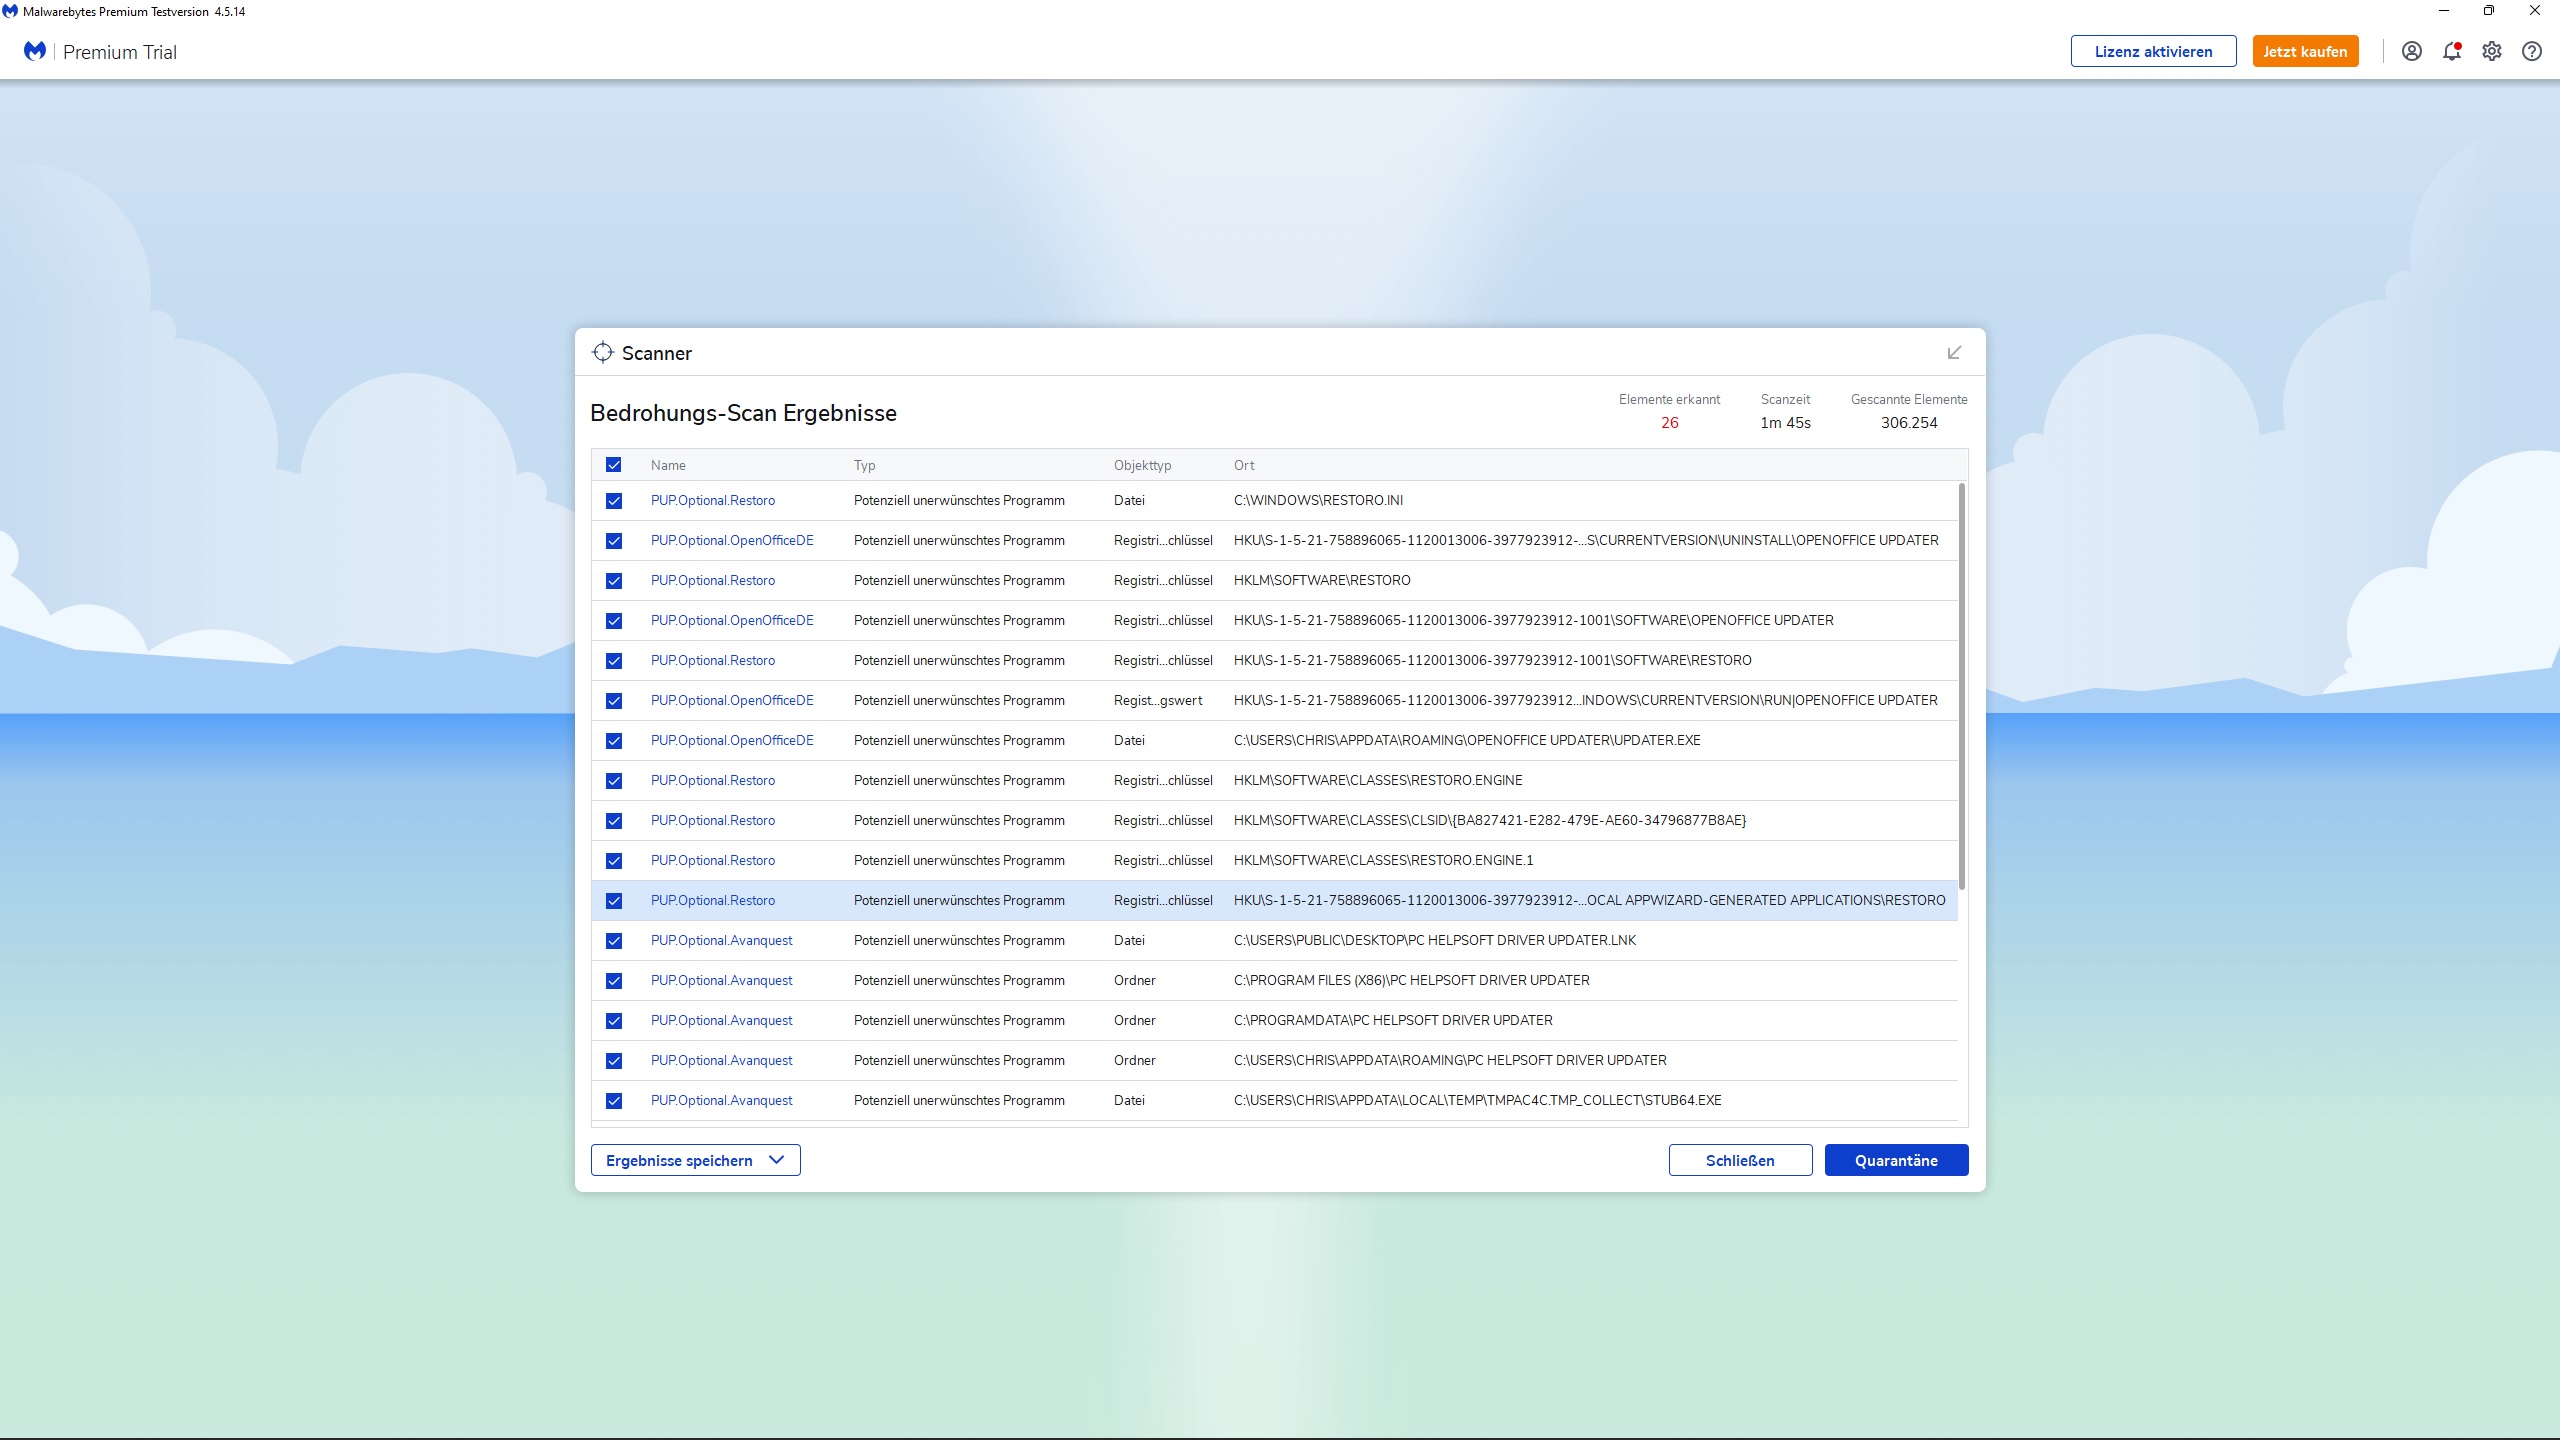Sort the list by Name column header

(668, 465)
